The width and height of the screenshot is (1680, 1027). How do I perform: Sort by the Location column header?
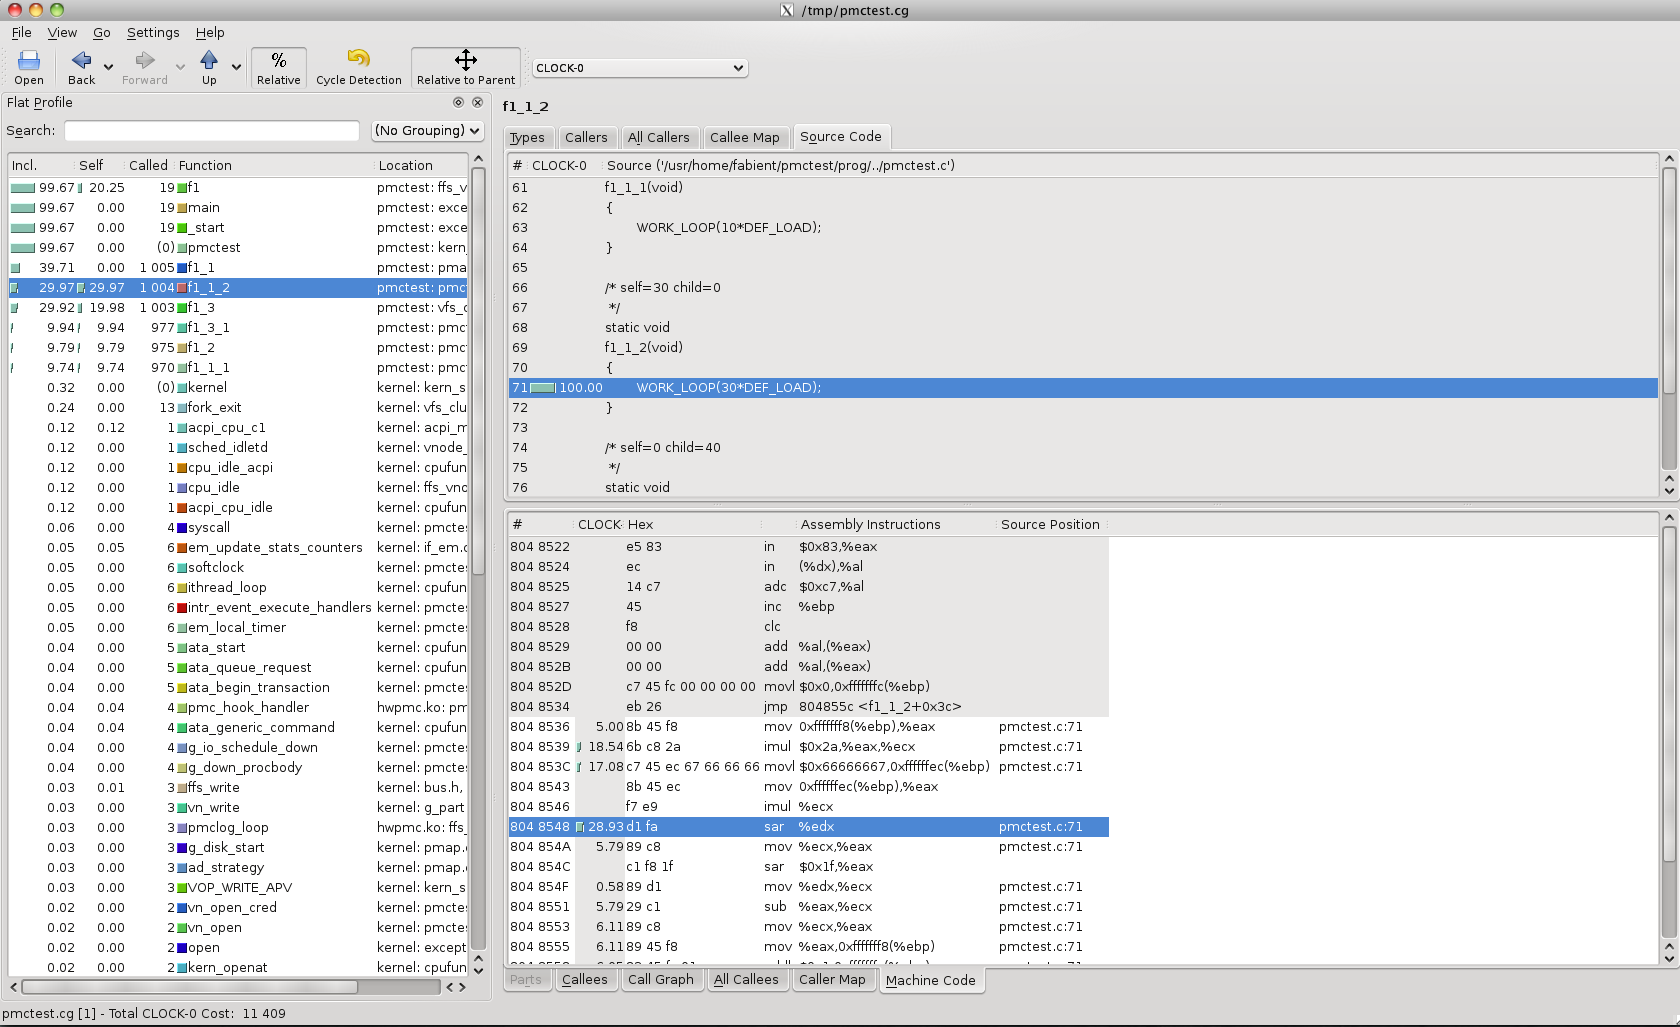point(420,166)
